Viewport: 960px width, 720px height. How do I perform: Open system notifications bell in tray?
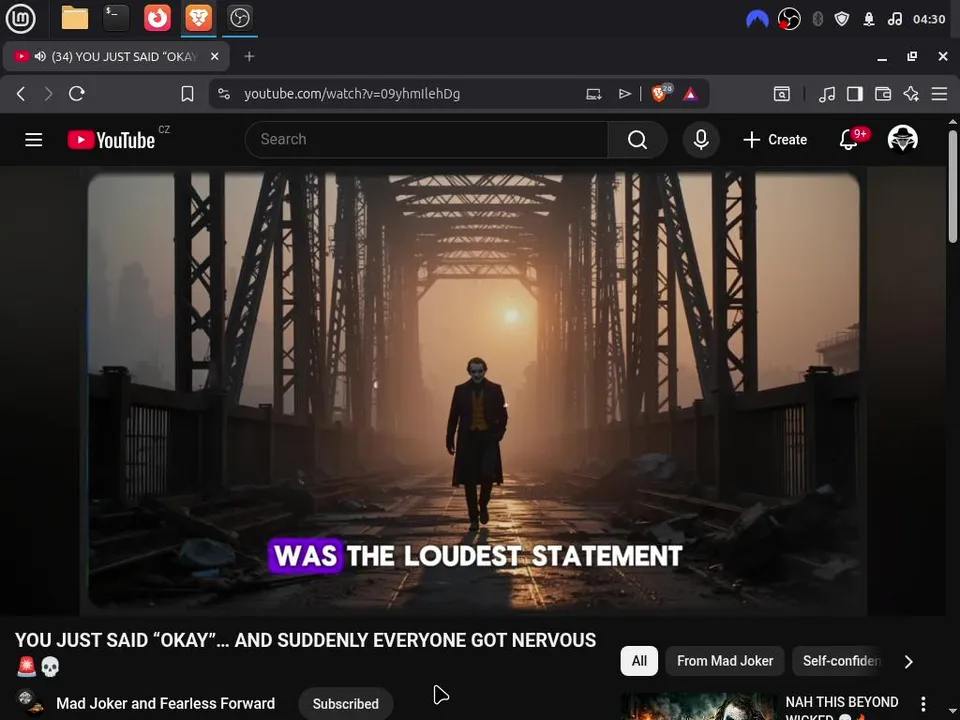(x=869, y=19)
